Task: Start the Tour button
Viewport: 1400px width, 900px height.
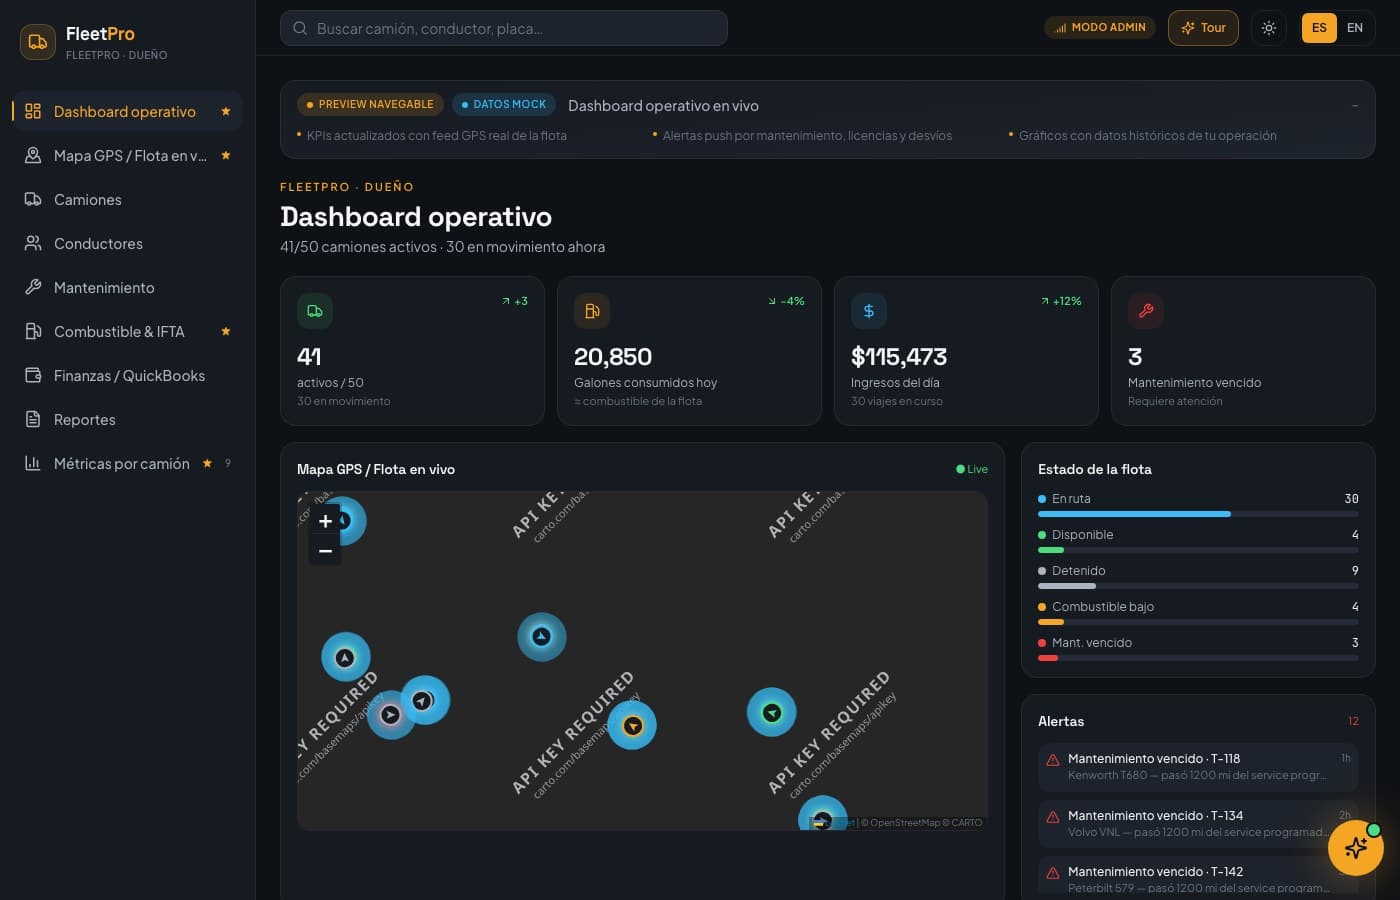Action: (1203, 28)
